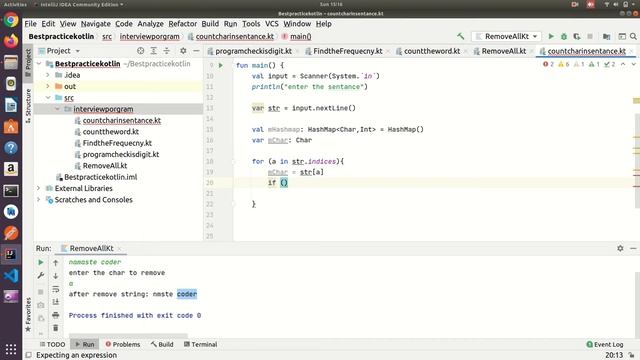The height and width of the screenshot is (360, 640).
Task: Launch Firefox from the dock
Action: [11, 41]
